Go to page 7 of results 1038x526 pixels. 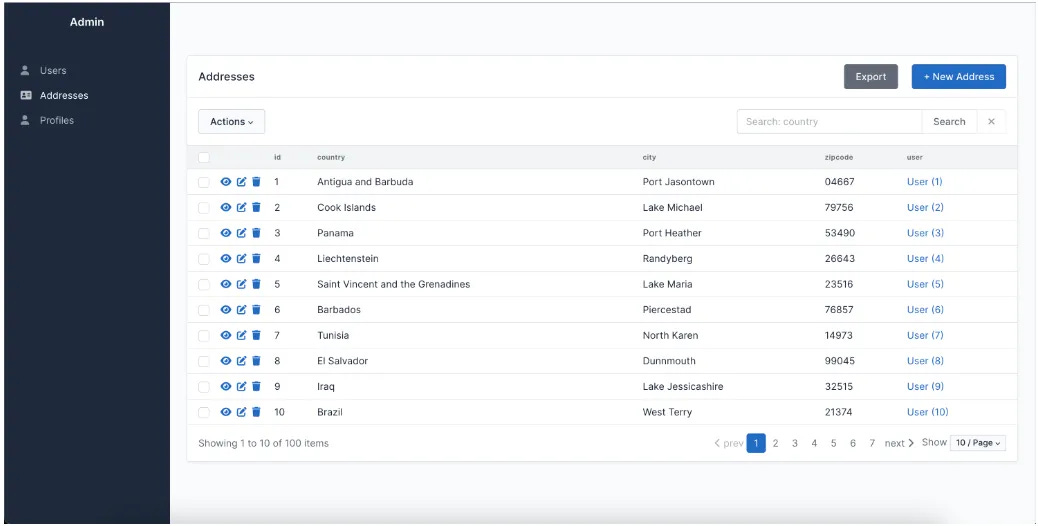click(x=872, y=443)
